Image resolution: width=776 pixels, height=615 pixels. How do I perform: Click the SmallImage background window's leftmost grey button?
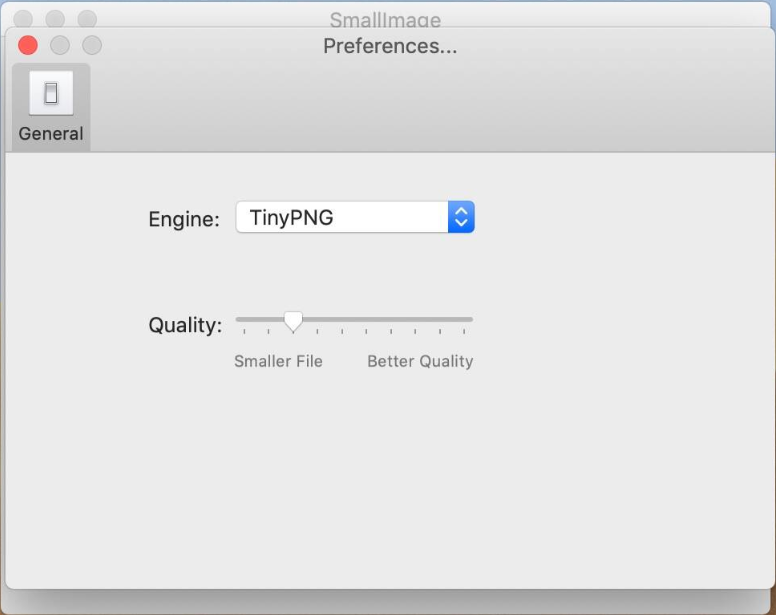coord(23,19)
